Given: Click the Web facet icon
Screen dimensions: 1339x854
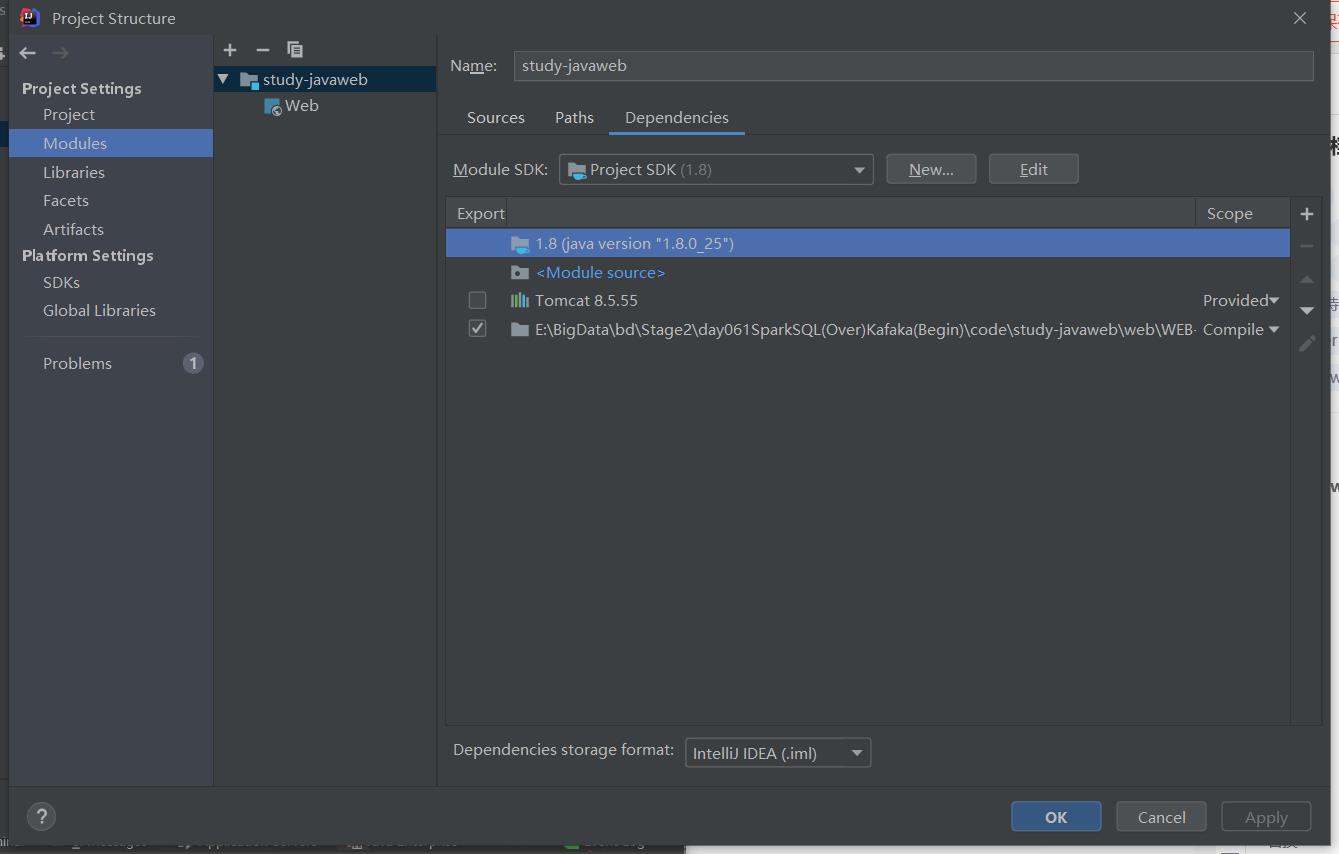Looking at the screenshot, I should (x=273, y=106).
